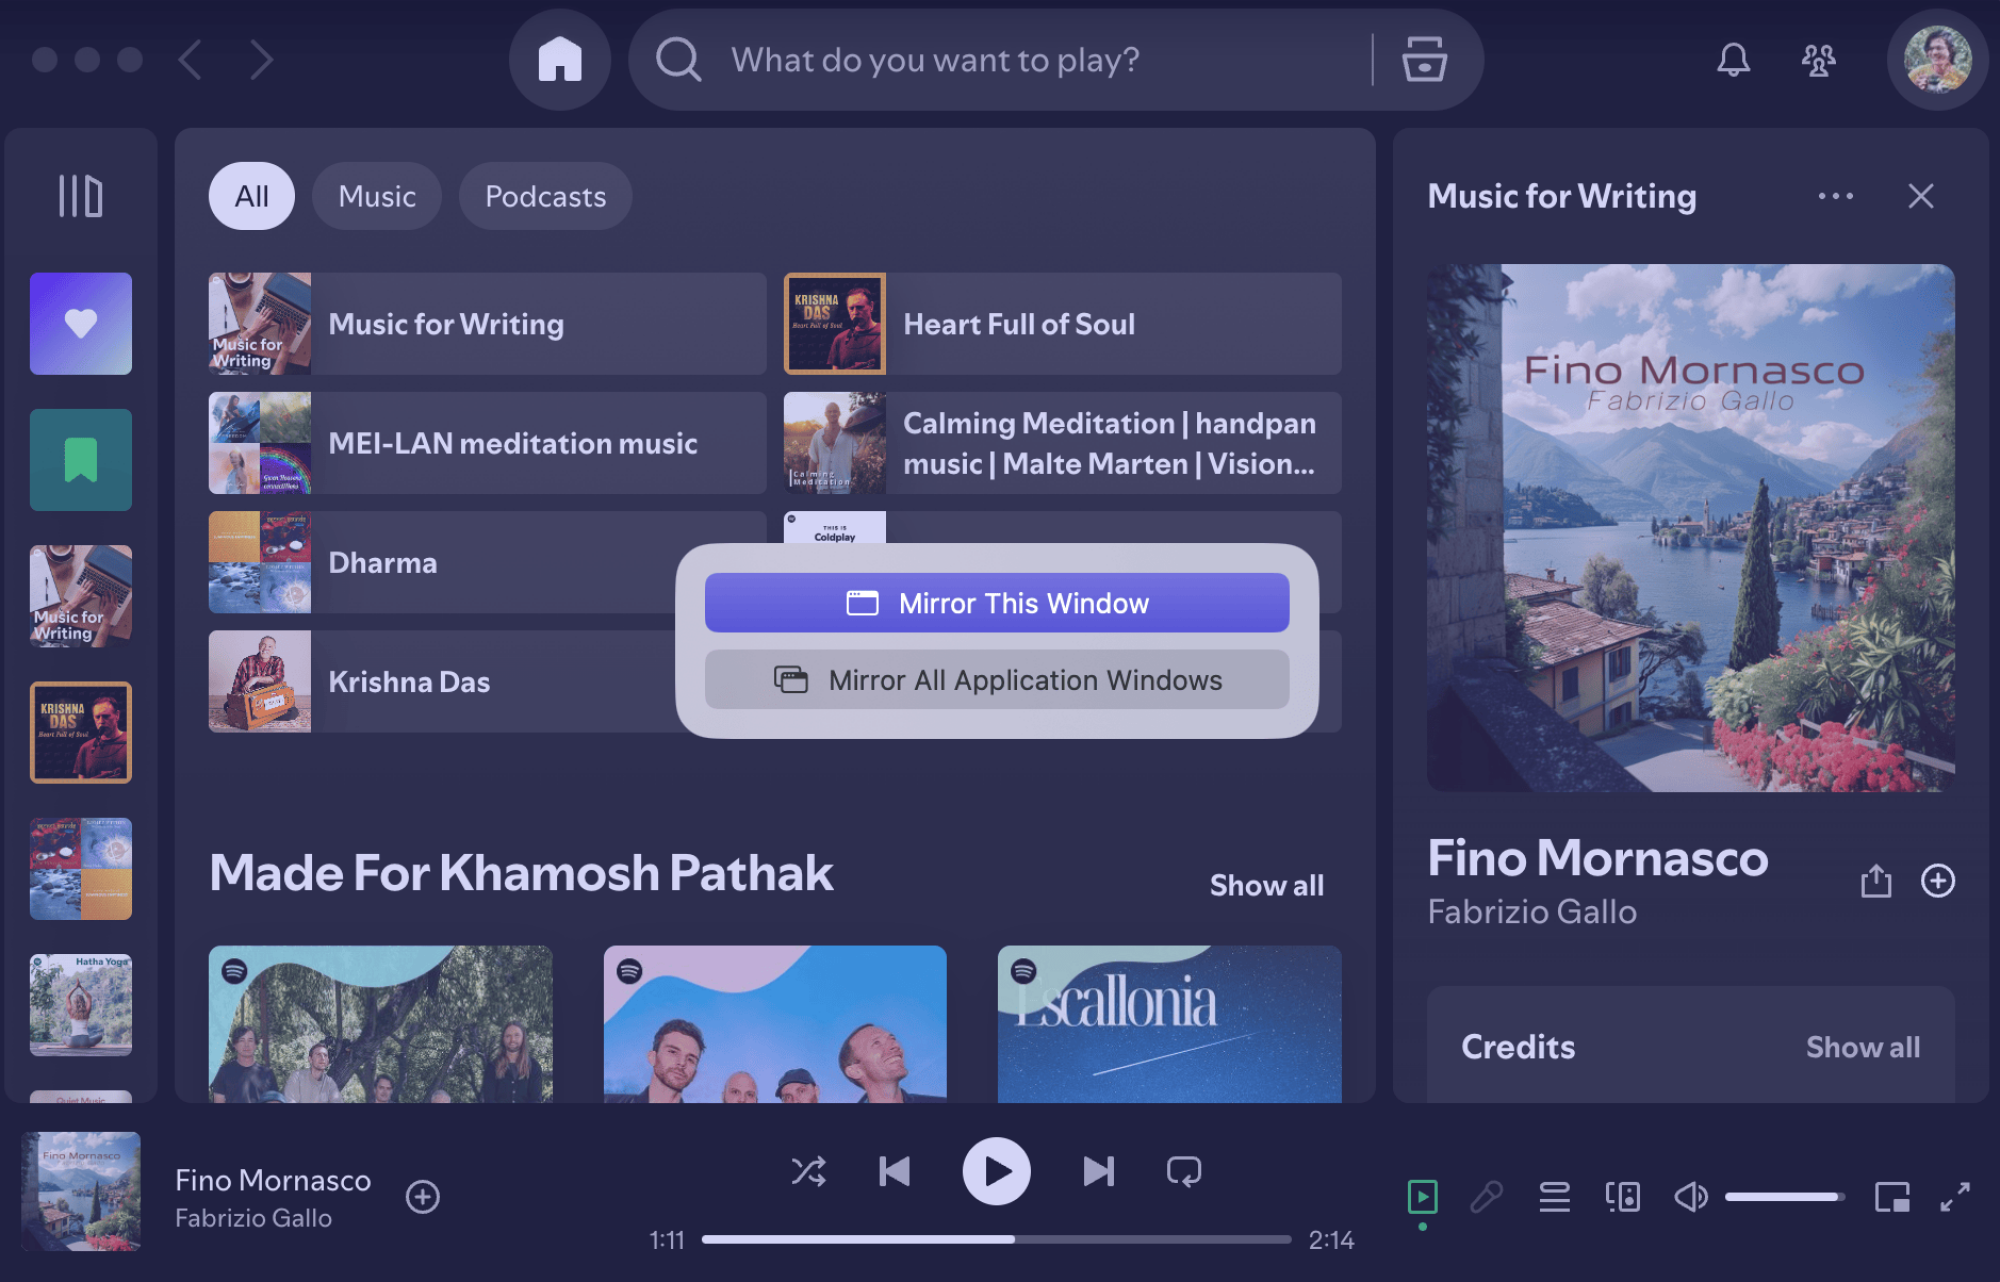
Task: Show all Credits
Action: [x=1862, y=1047]
